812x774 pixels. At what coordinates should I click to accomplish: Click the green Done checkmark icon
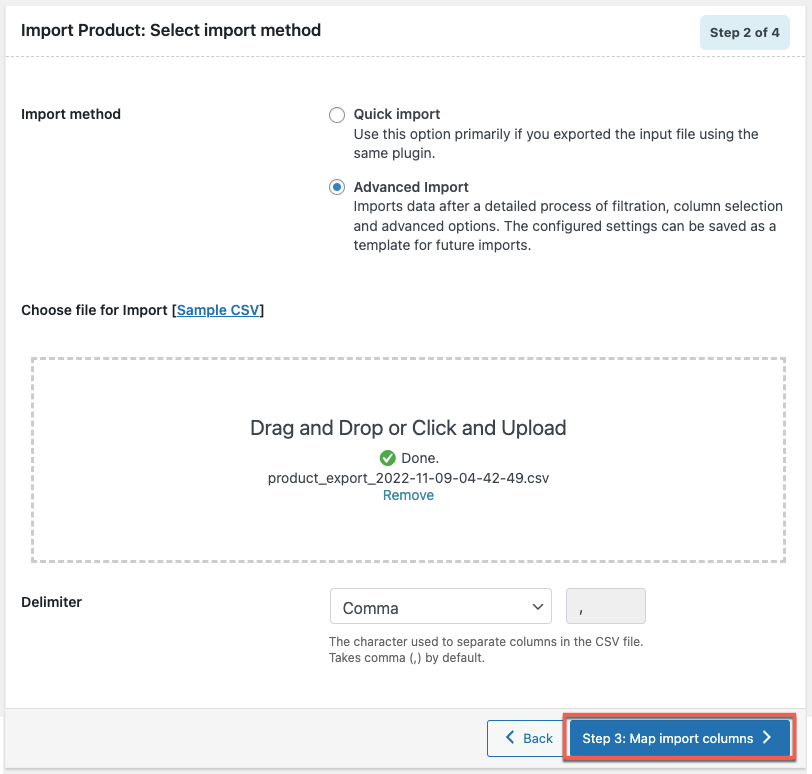[x=387, y=458]
